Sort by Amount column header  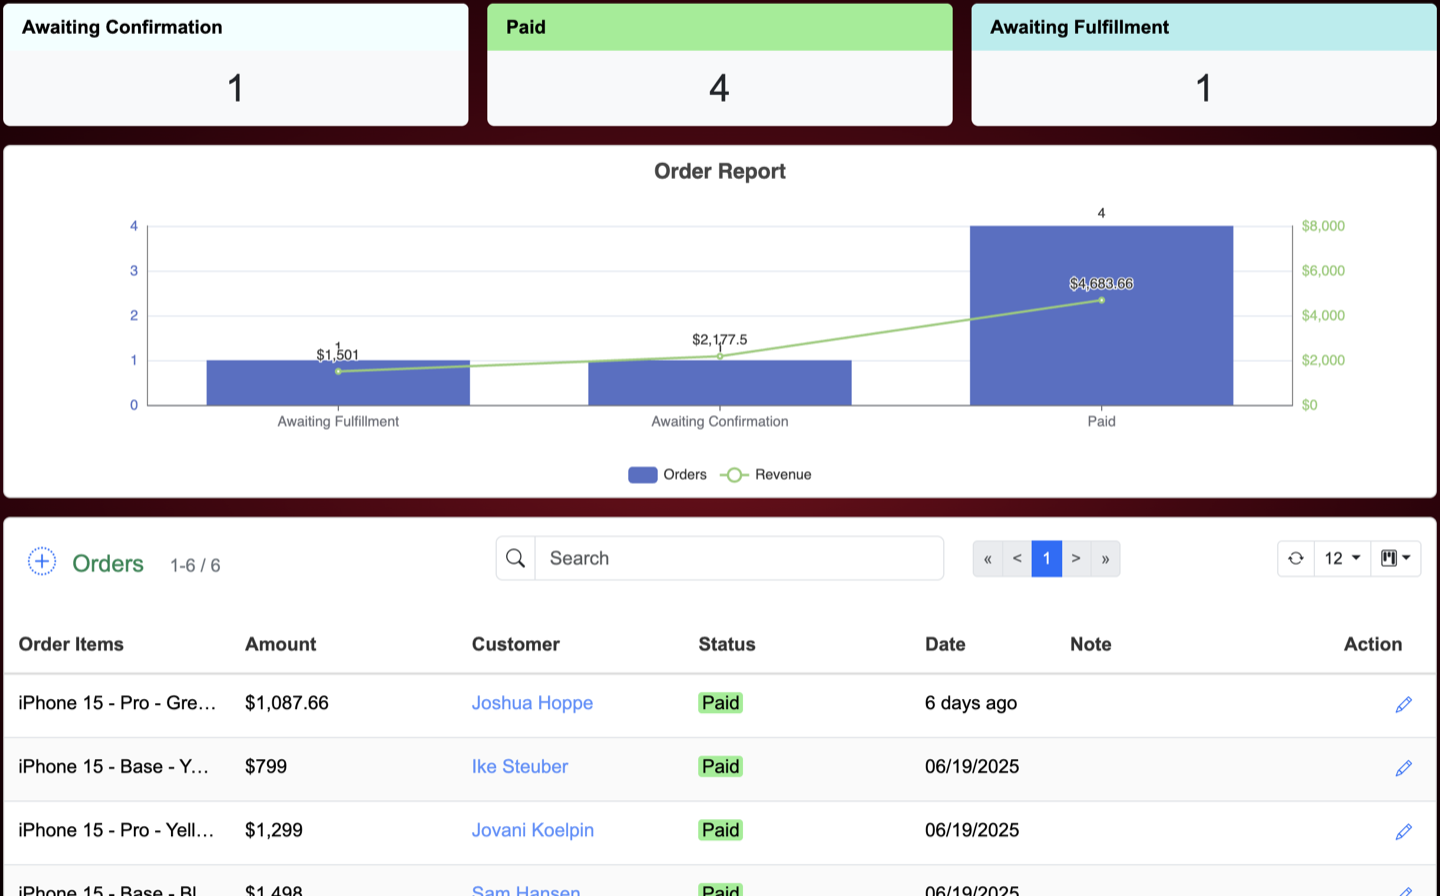point(280,644)
